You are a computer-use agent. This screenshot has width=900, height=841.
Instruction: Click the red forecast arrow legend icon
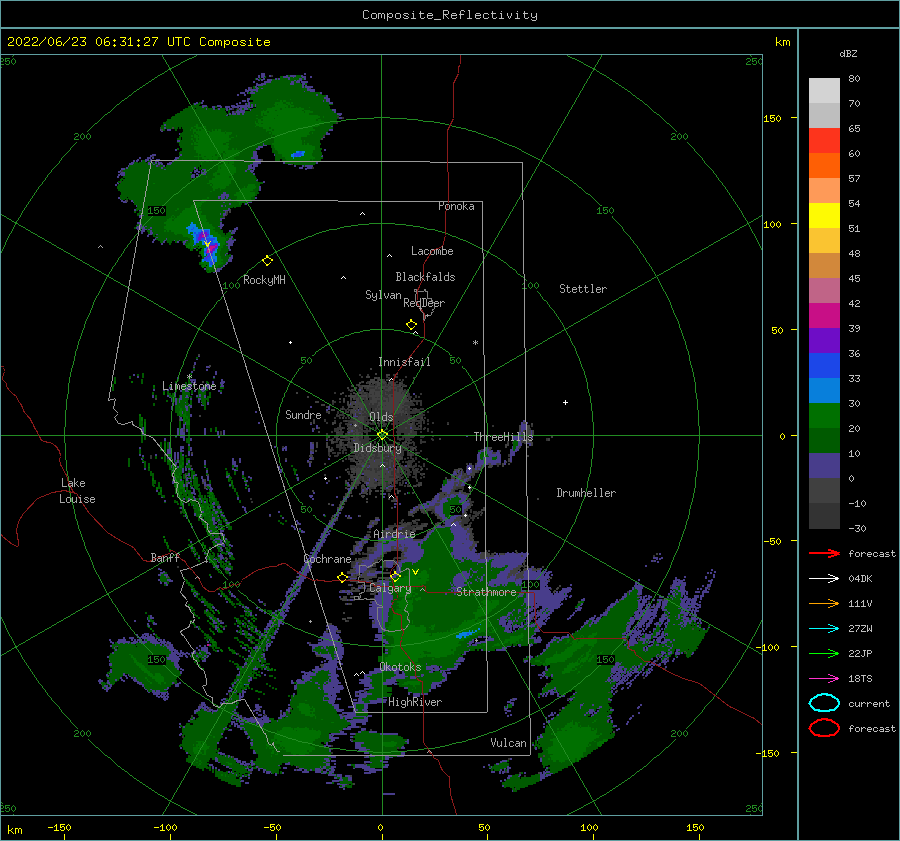click(x=824, y=553)
